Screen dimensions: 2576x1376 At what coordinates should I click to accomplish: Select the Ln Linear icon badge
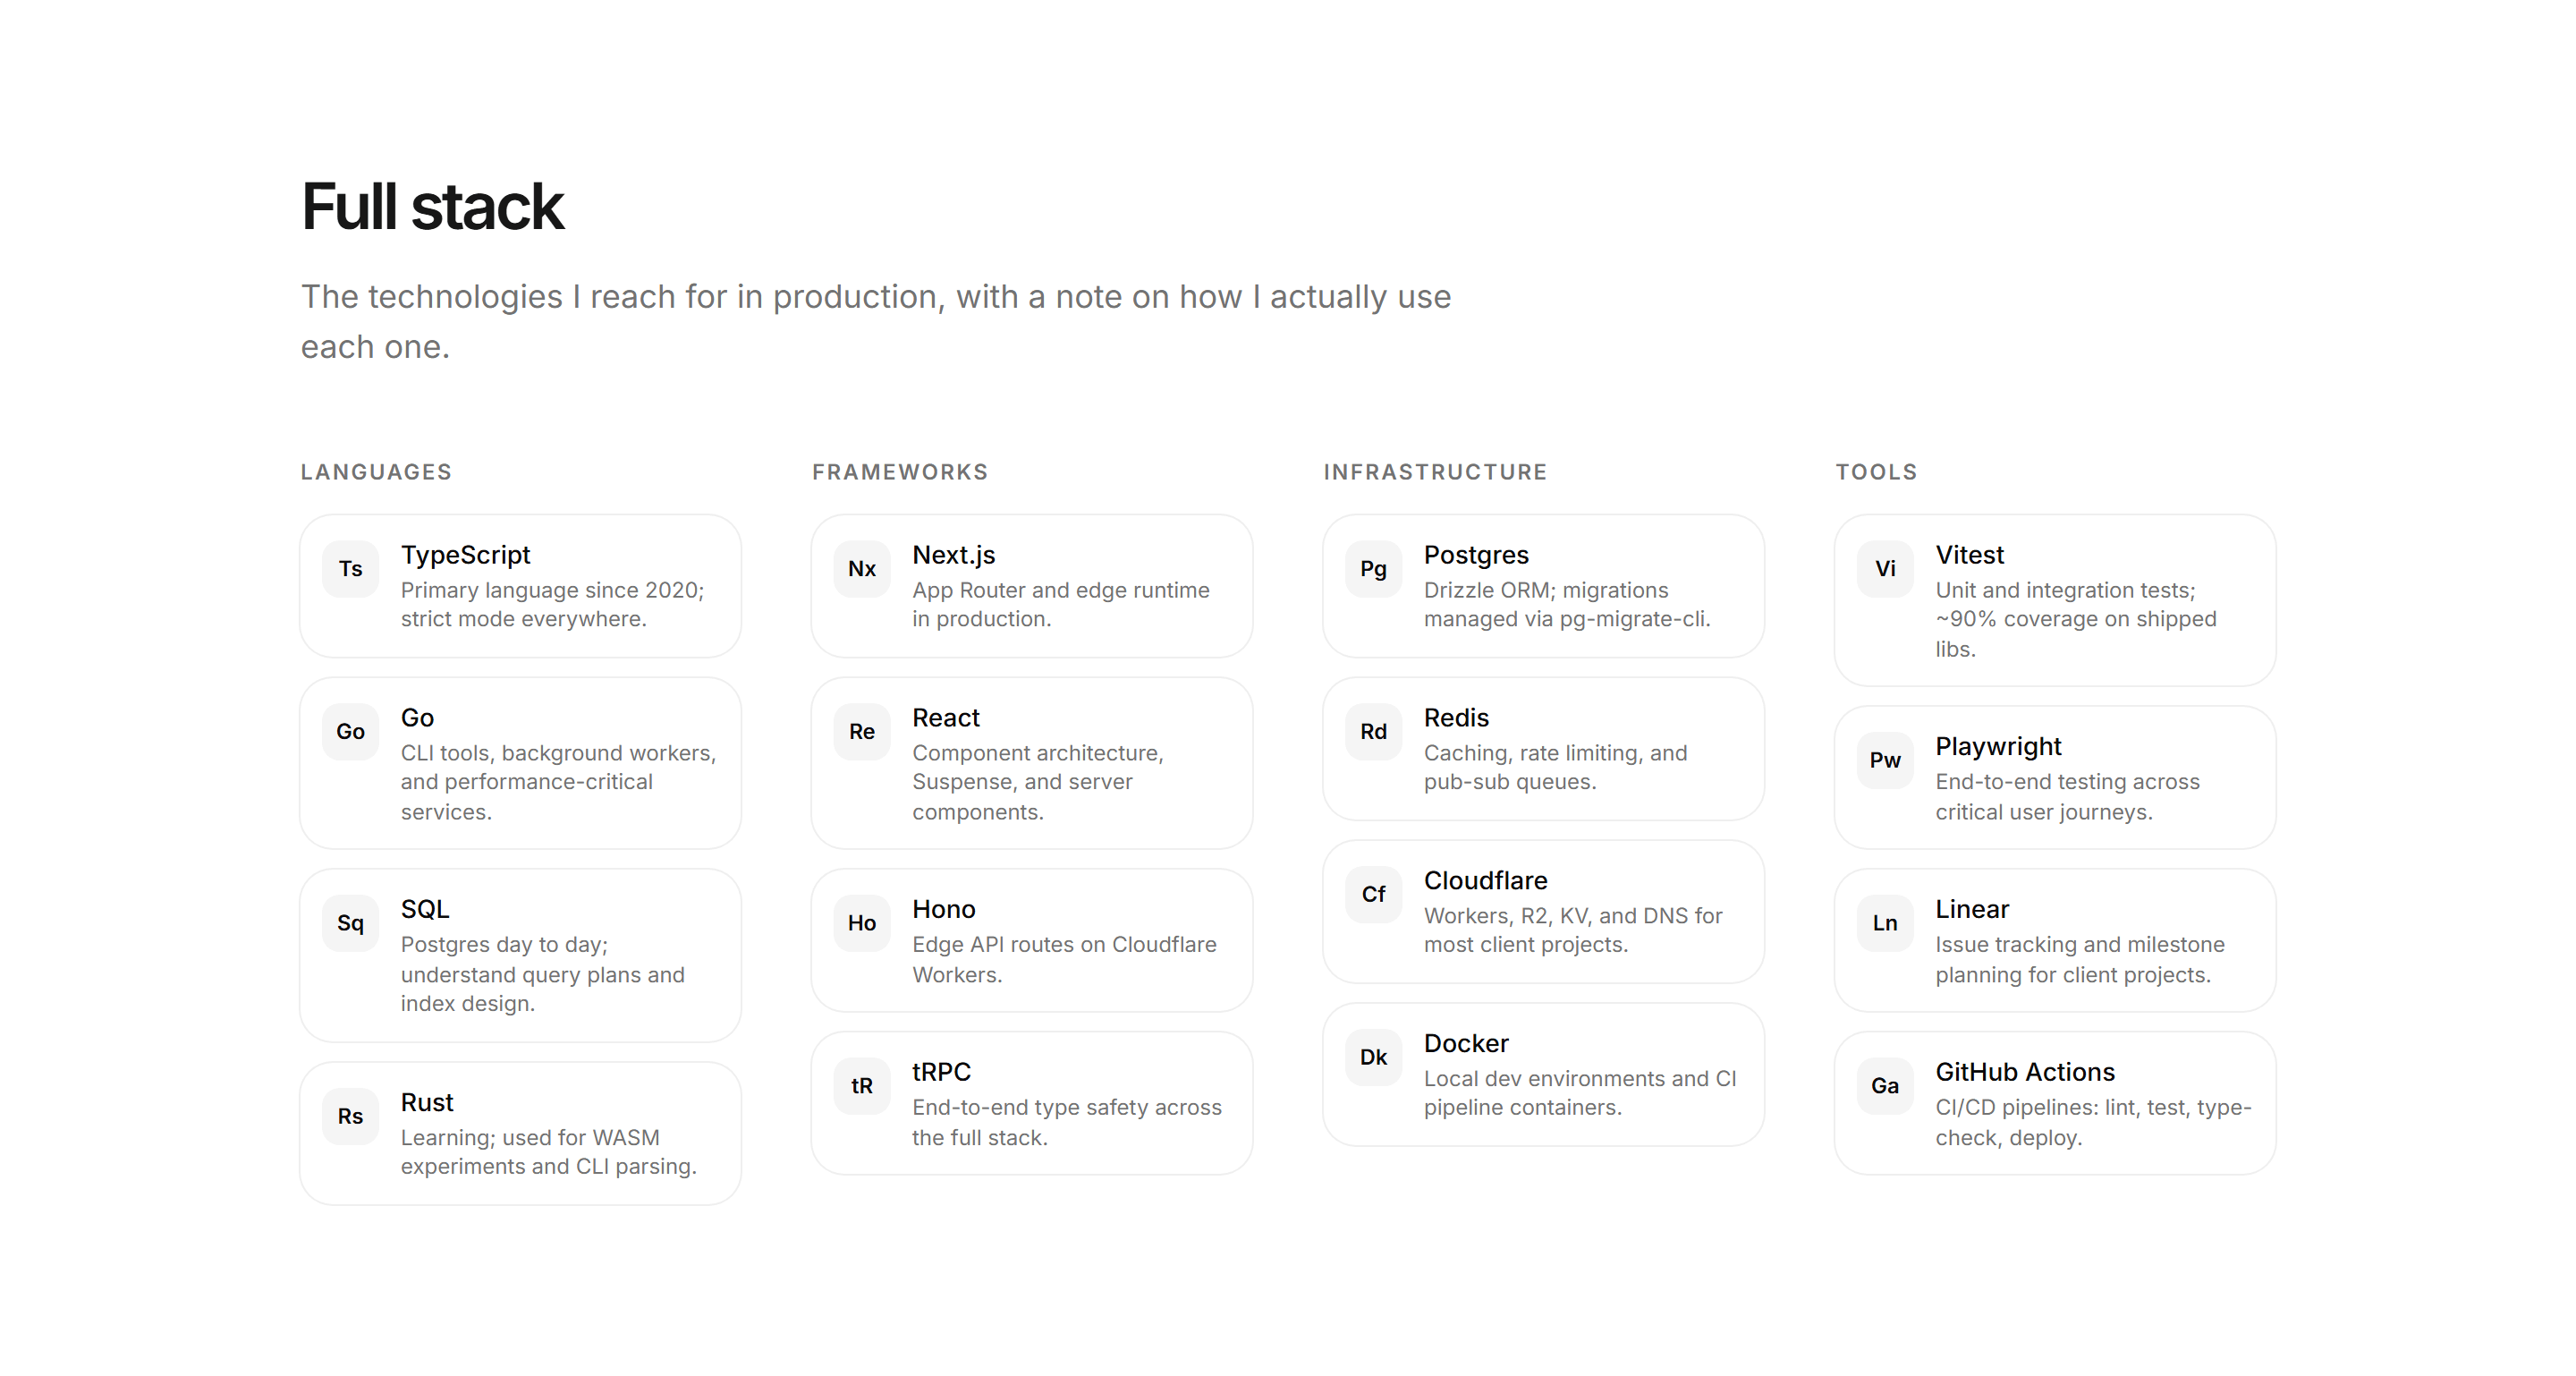[x=1885, y=923]
